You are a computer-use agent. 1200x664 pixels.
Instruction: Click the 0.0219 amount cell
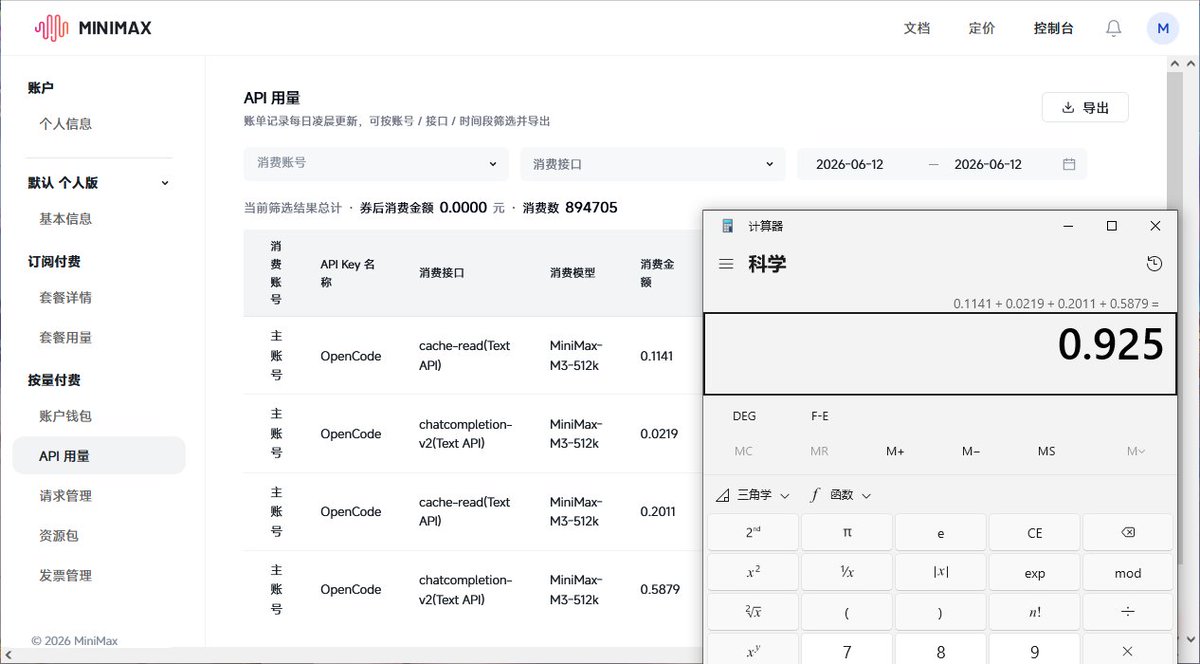coord(659,434)
